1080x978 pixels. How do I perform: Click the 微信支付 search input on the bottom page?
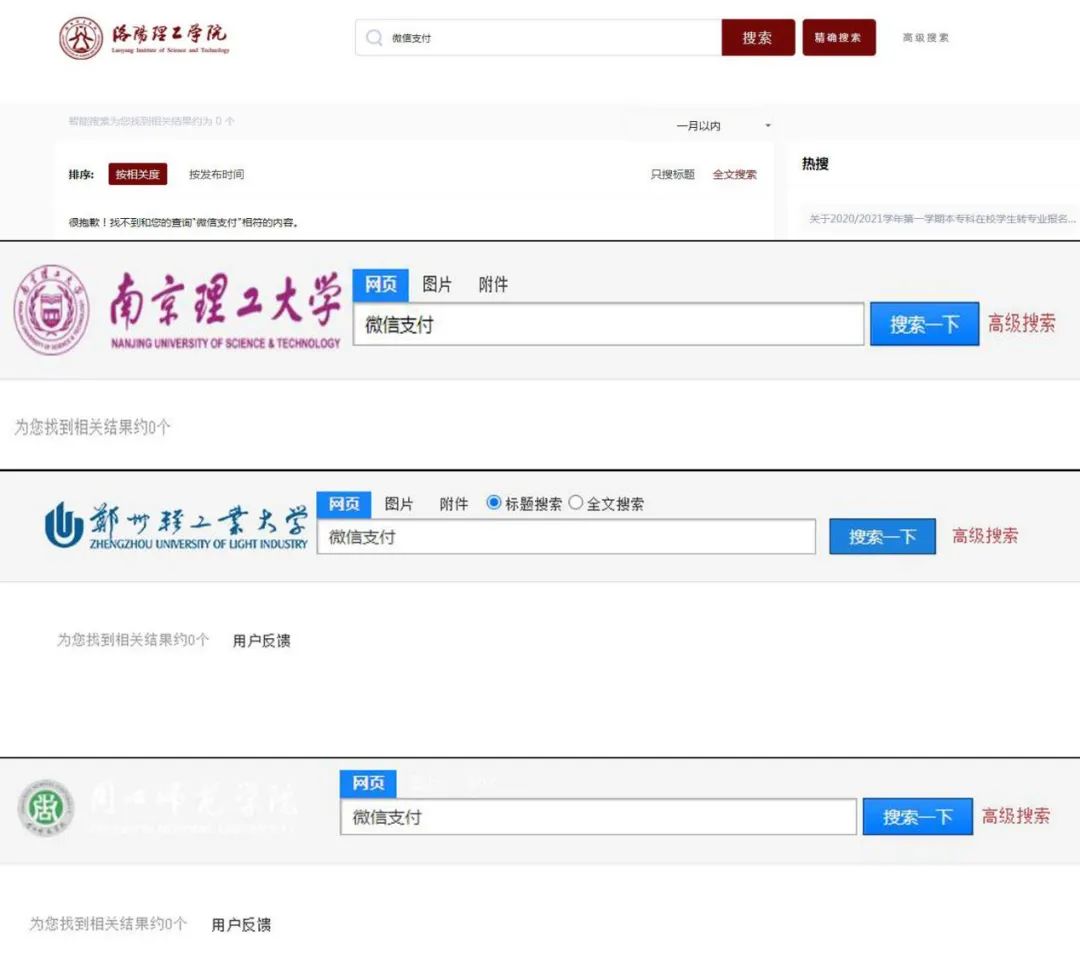tap(600, 816)
